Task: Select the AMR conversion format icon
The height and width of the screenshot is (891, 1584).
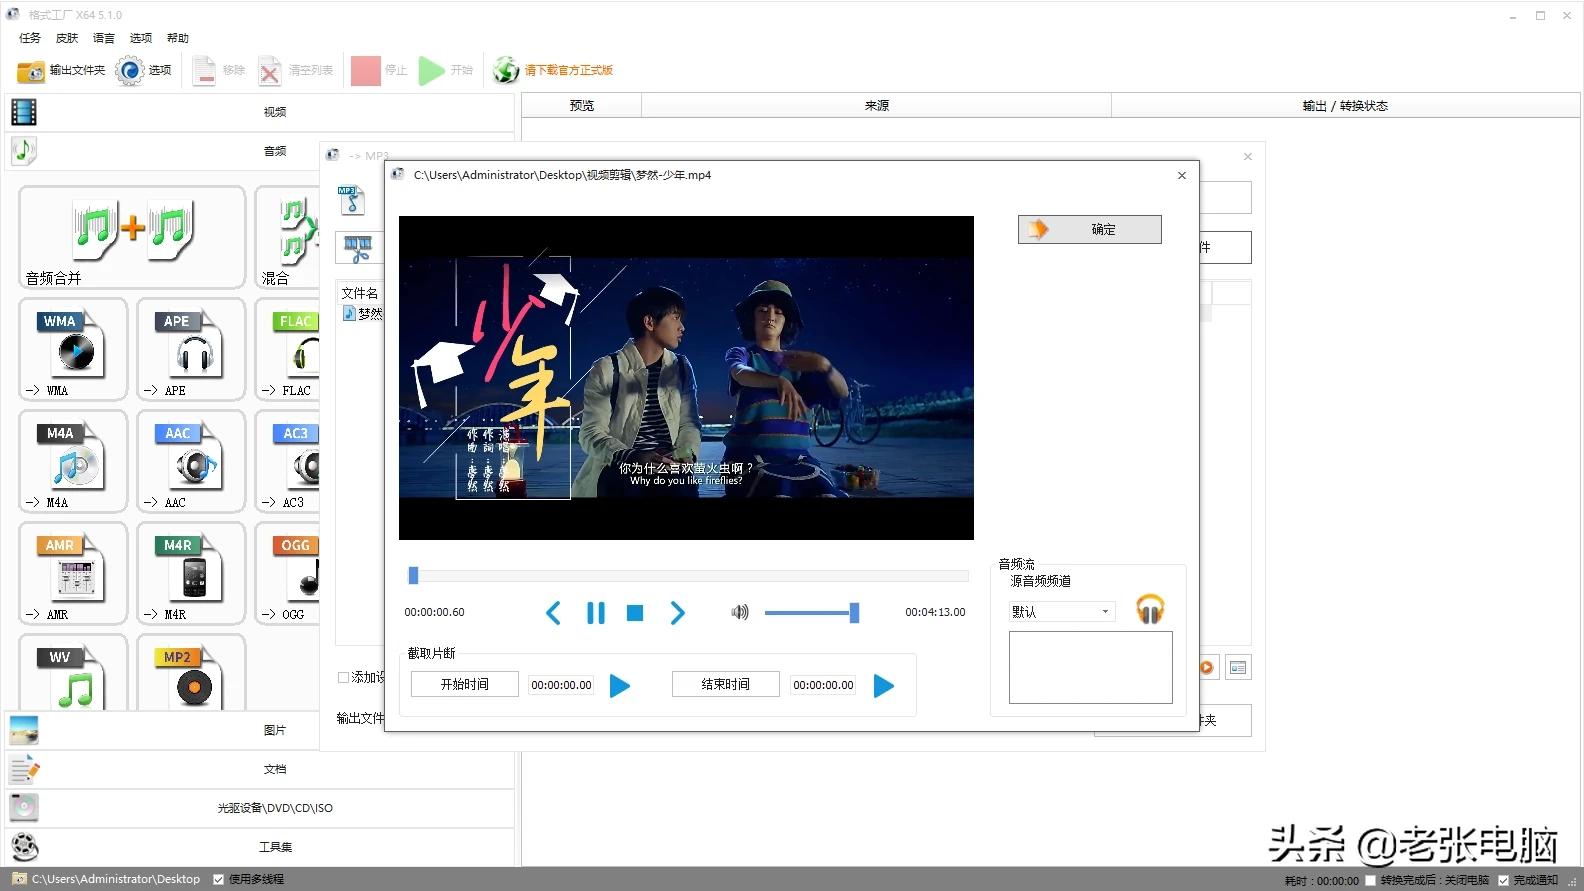Action: pyautogui.click(x=74, y=573)
